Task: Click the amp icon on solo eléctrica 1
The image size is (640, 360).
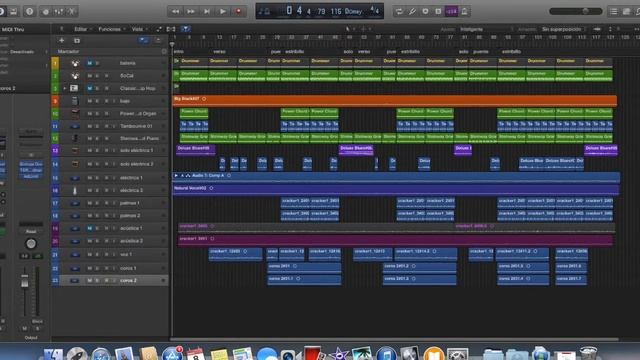Action: tap(75, 151)
